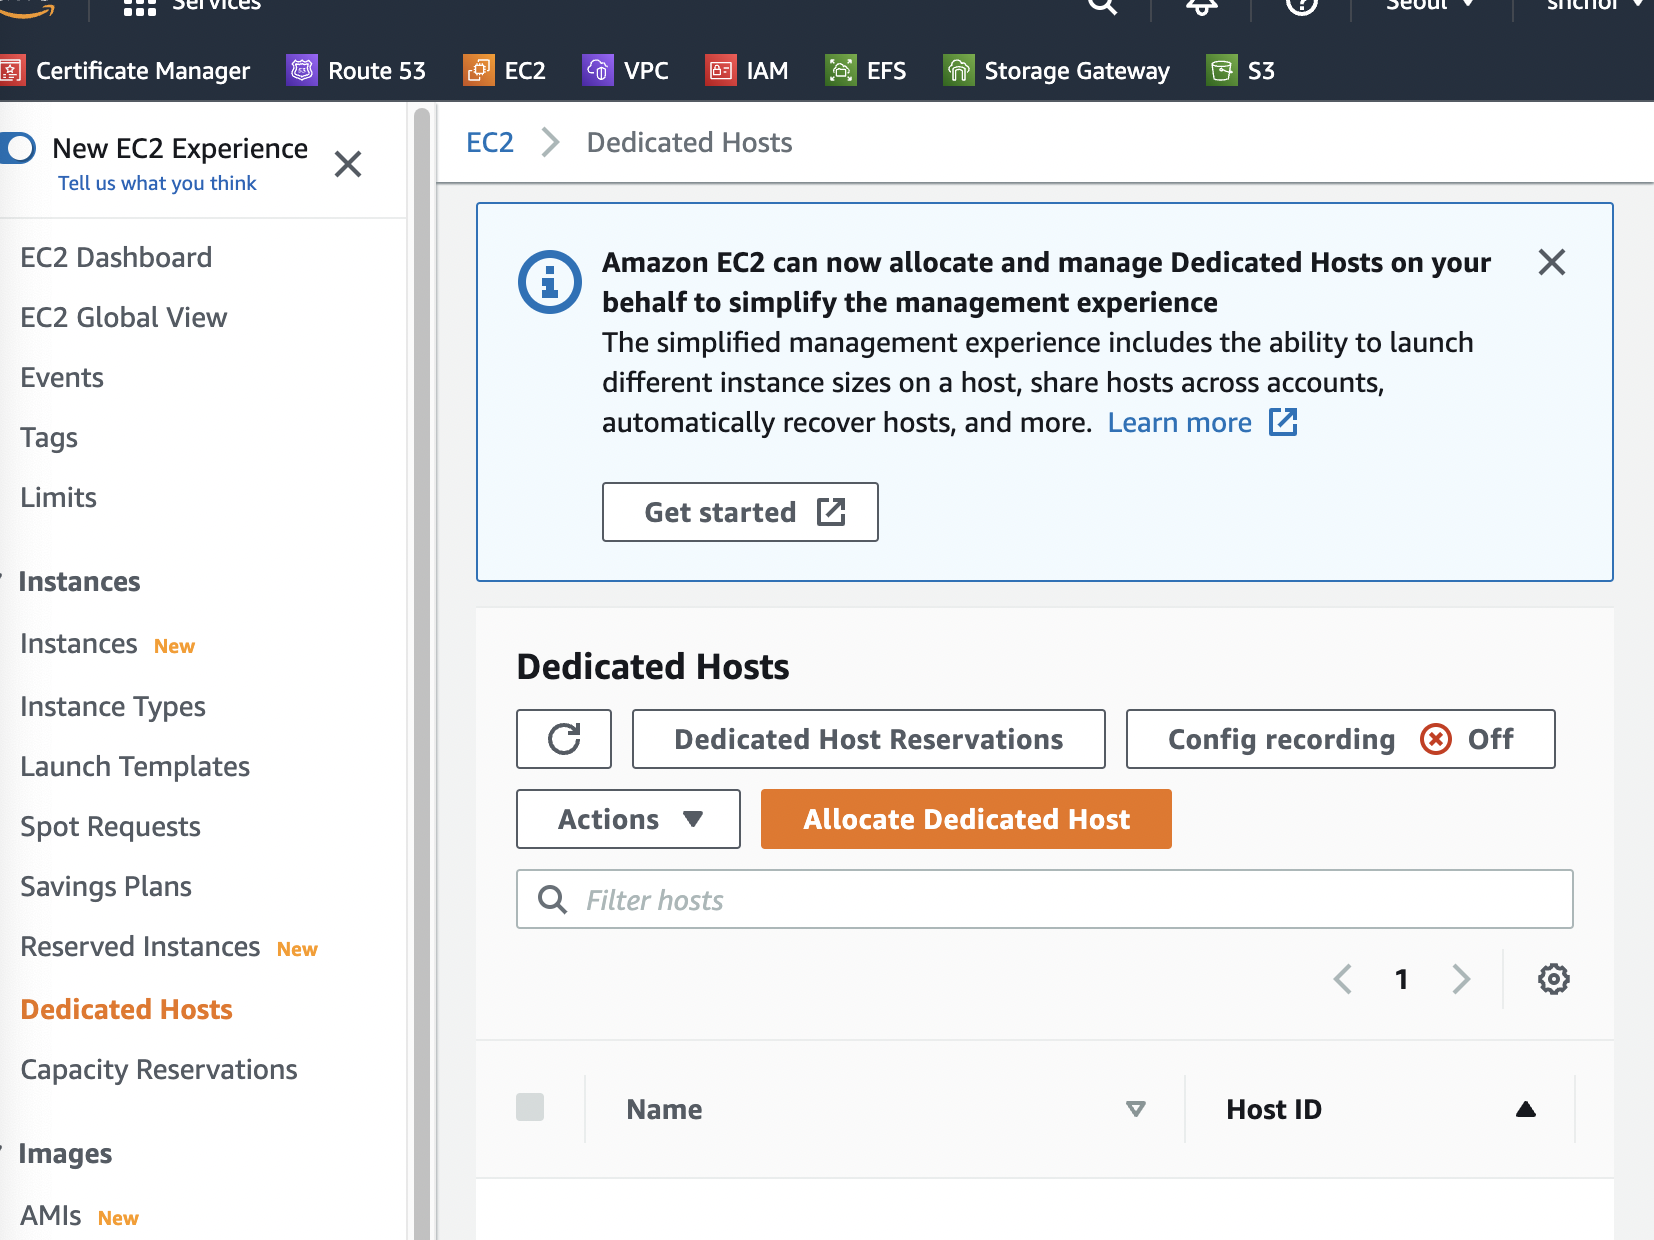This screenshot has width=1654, height=1240.
Task: Go to Events in the sidebar
Action: point(62,378)
